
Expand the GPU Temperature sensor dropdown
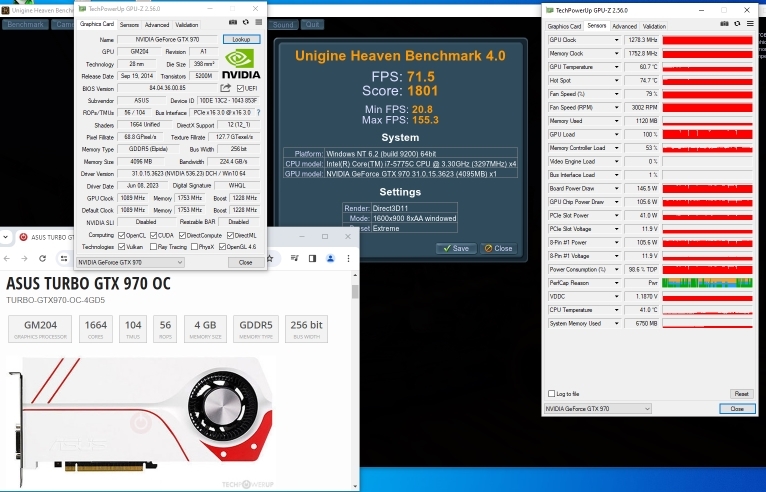(617, 67)
